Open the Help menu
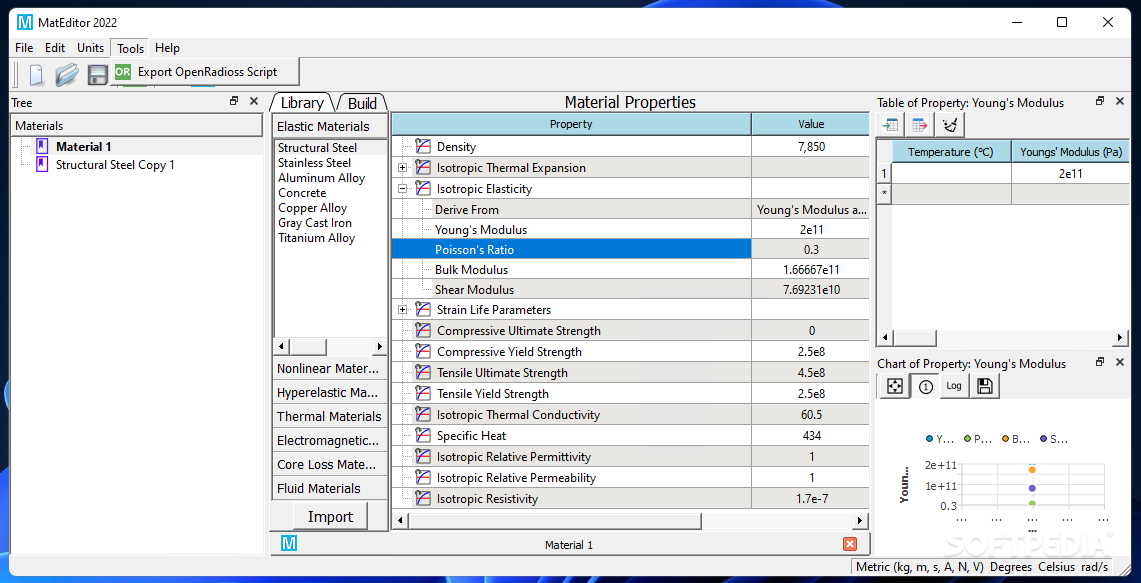Screen dimensions: 1141x583 167,48
